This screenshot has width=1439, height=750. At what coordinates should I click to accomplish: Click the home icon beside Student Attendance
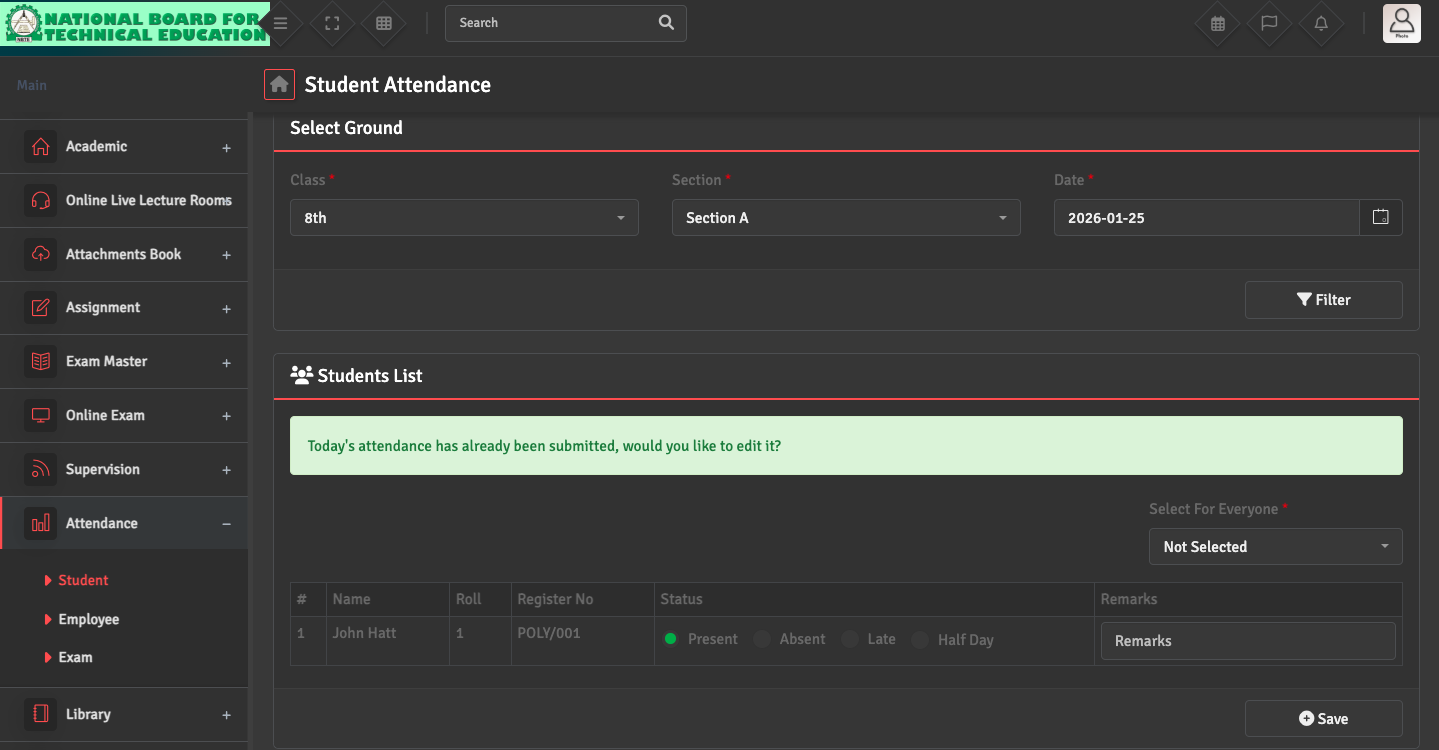point(279,85)
